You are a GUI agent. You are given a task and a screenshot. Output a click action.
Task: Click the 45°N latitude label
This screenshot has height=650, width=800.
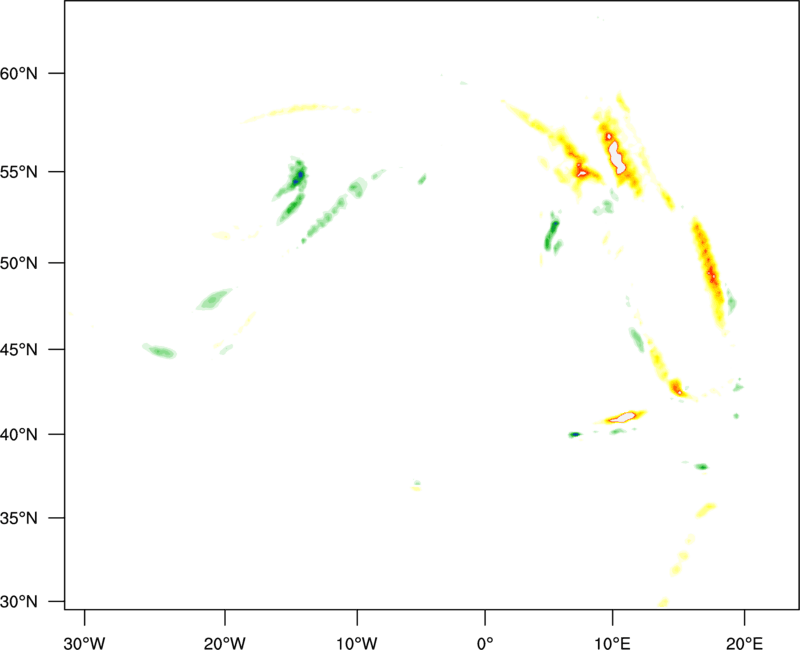pos(19,349)
